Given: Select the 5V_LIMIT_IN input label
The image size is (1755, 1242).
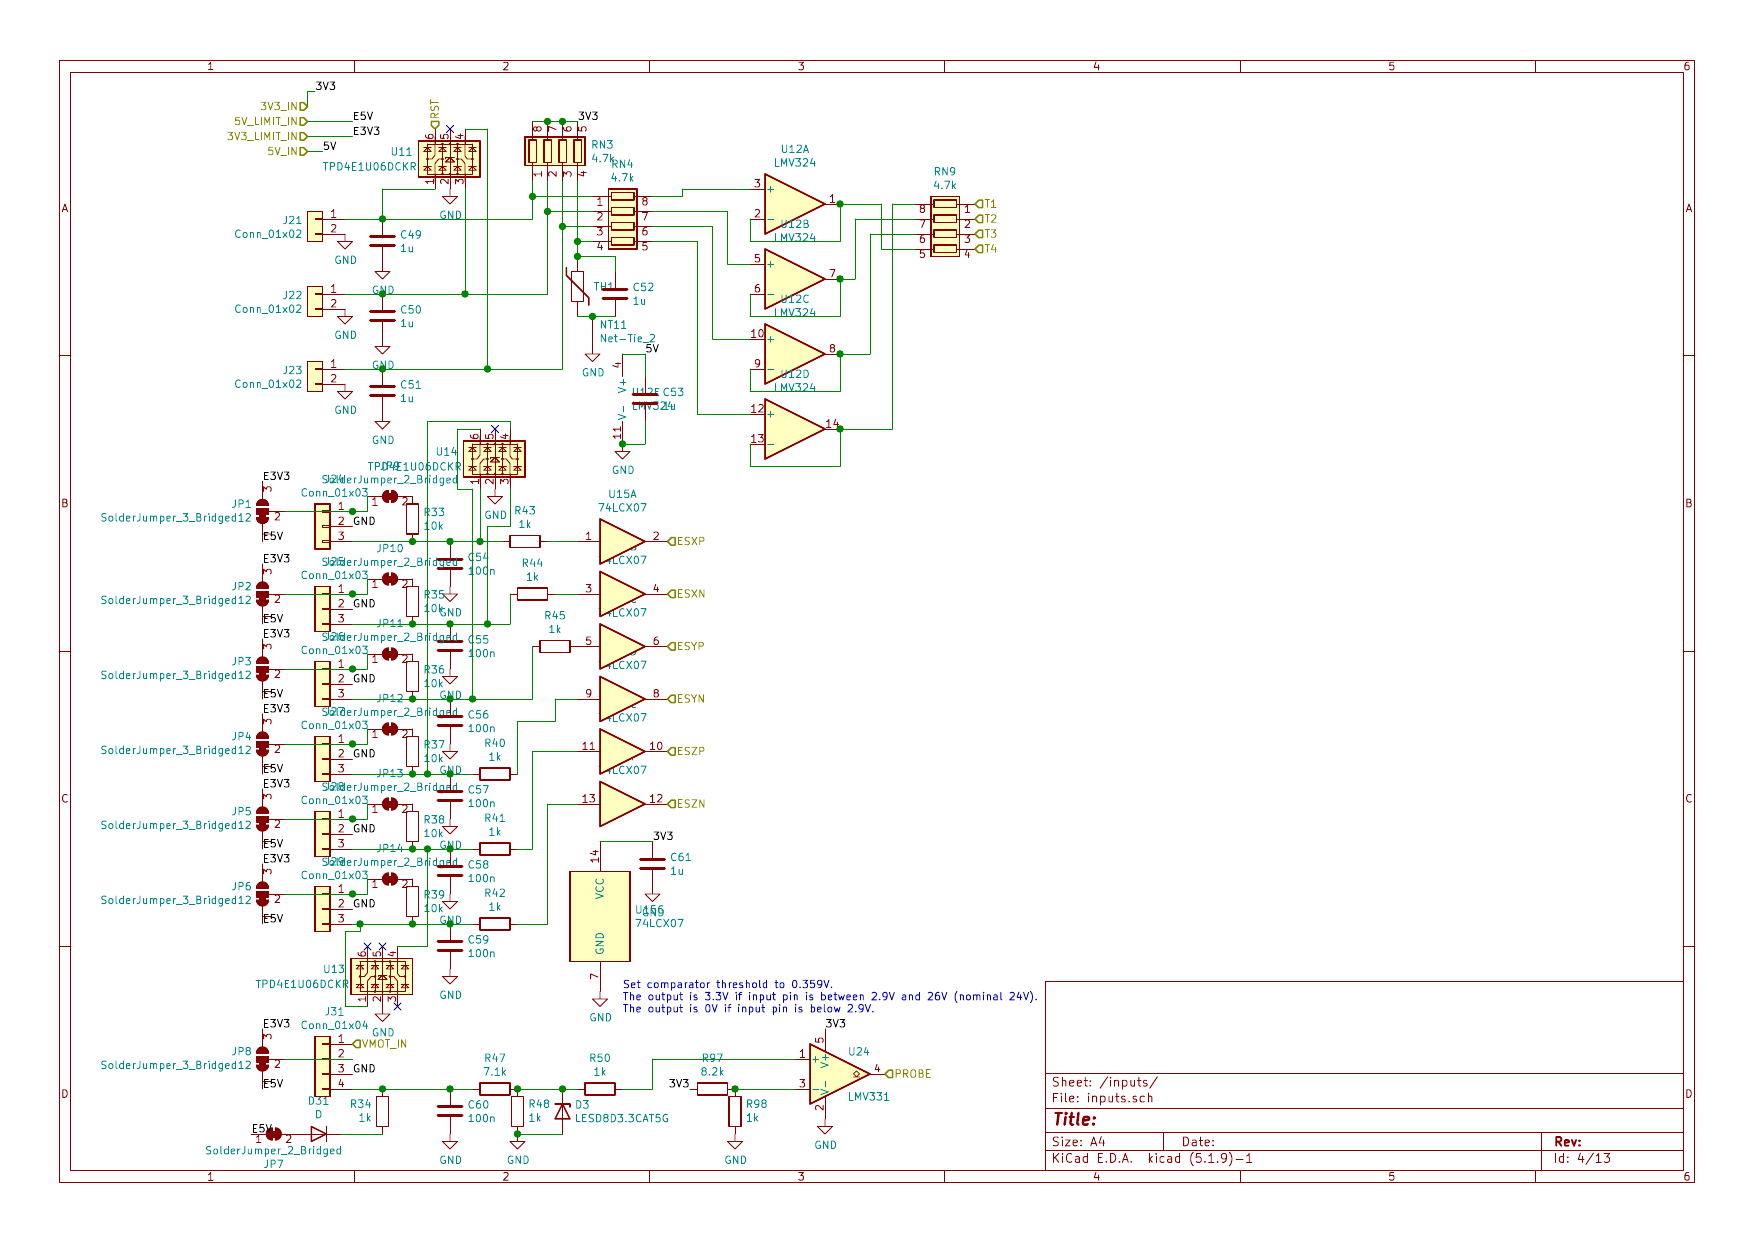Looking at the screenshot, I should click(270, 121).
